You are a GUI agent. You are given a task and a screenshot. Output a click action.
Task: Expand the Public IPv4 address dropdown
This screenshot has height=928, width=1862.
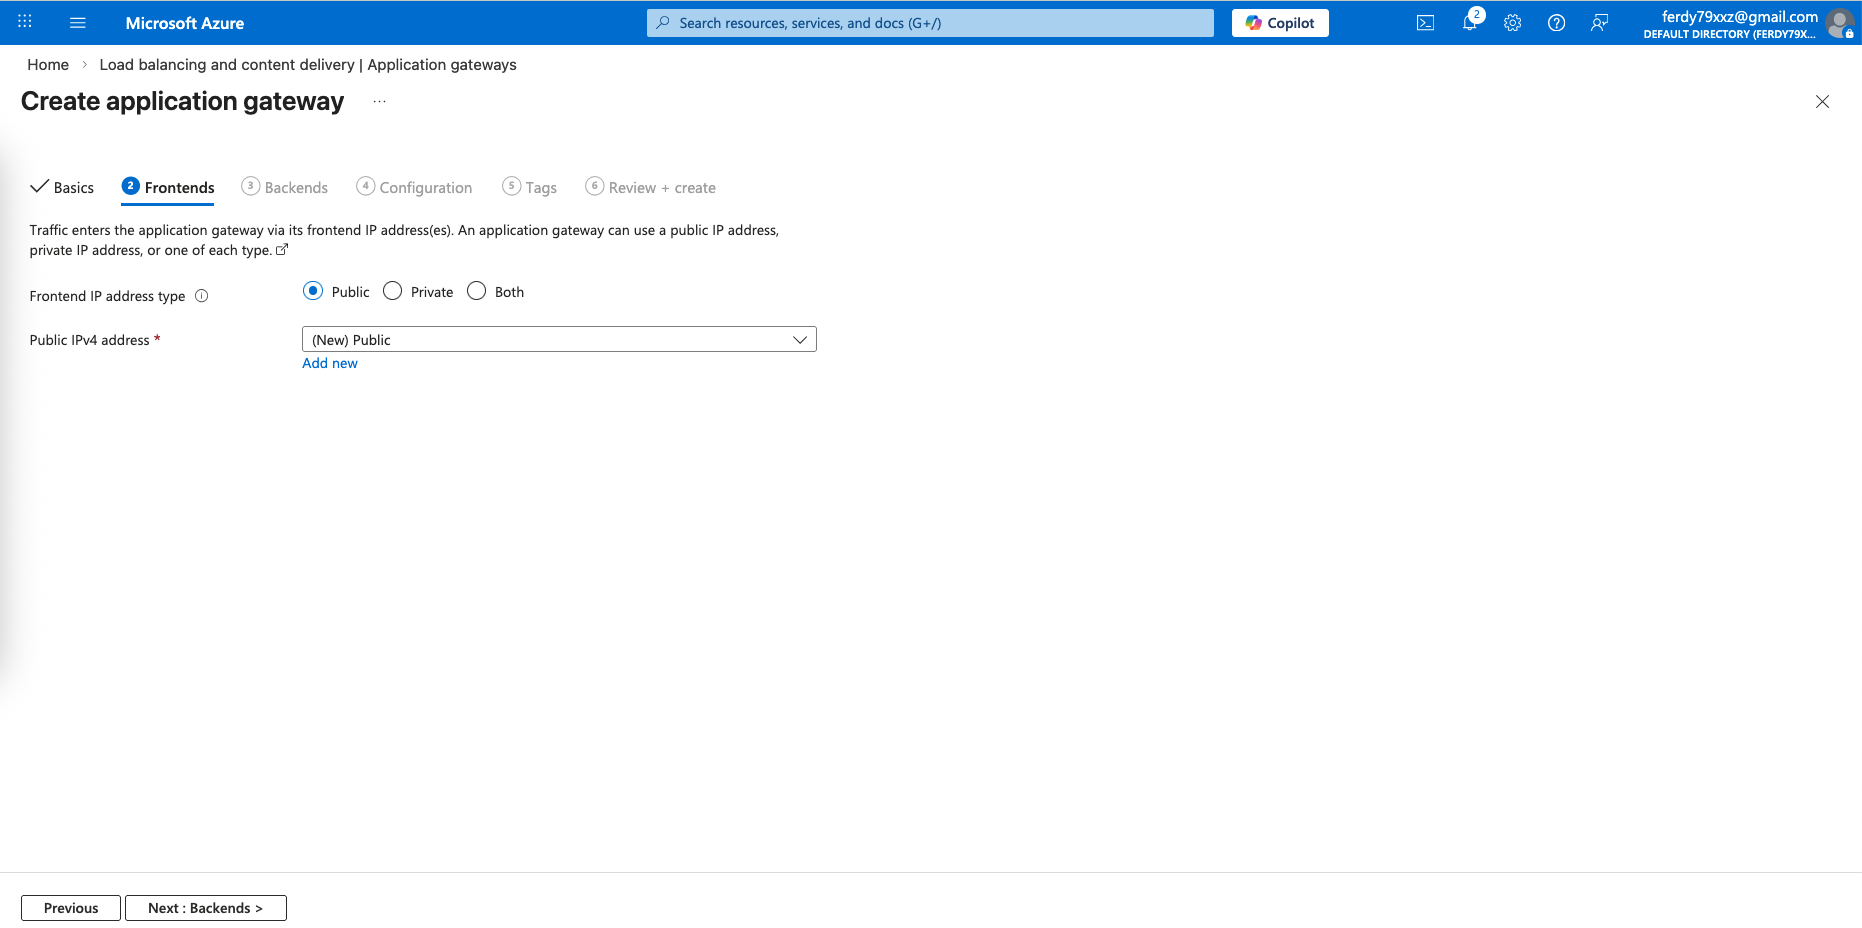559,340
